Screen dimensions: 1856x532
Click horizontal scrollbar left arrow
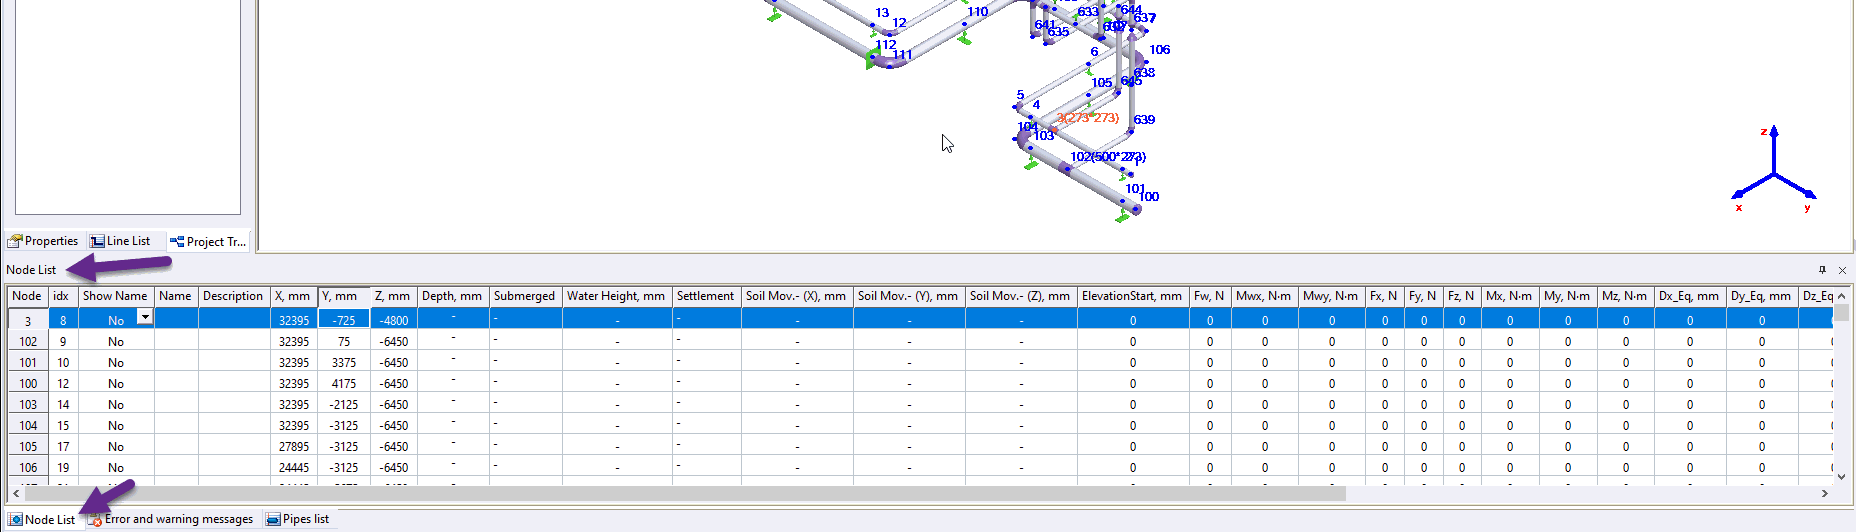(16, 493)
